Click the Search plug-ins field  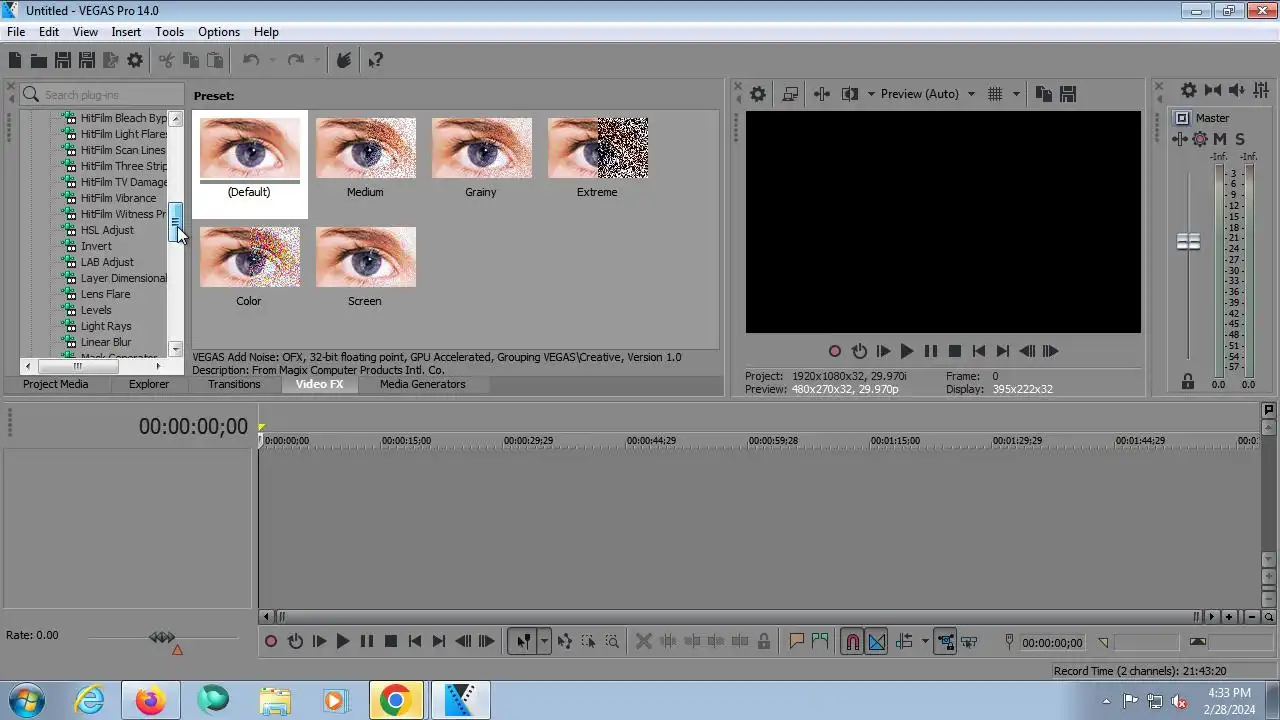coord(101,94)
